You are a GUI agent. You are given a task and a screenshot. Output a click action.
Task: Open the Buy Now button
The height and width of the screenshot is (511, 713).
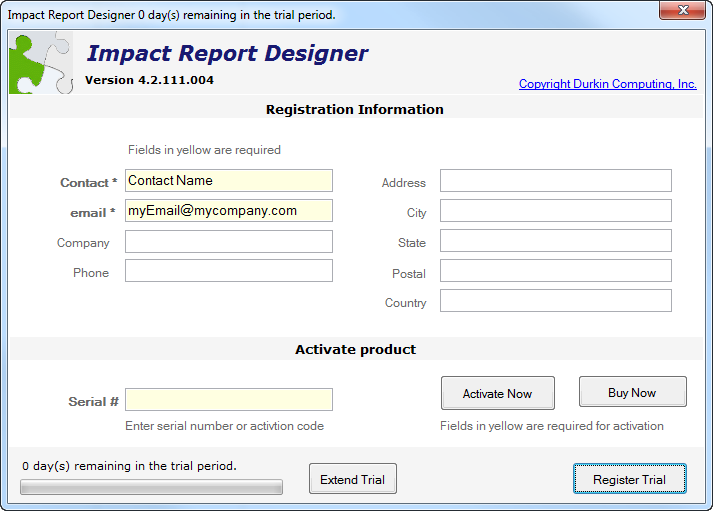633,392
